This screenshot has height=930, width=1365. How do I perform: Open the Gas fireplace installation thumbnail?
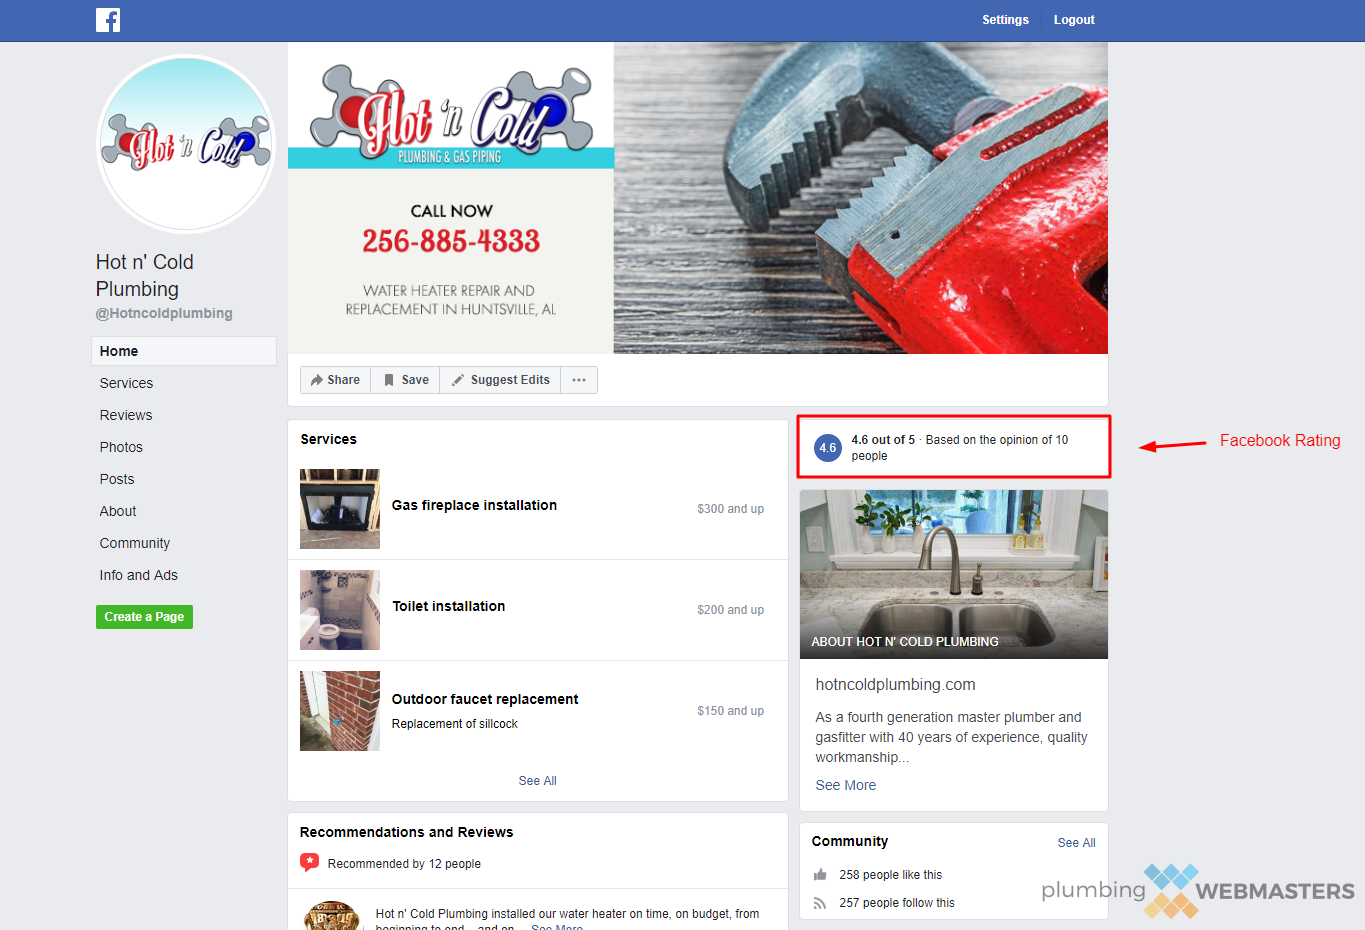click(340, 509)
